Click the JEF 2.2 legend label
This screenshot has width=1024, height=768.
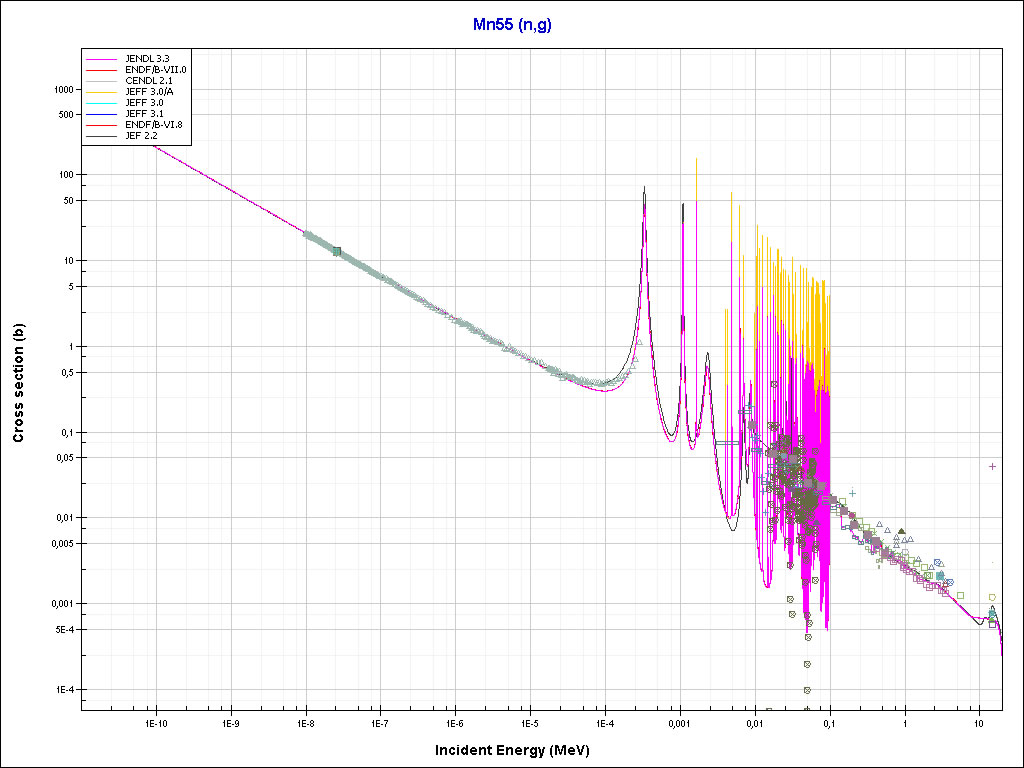(141, 135)
